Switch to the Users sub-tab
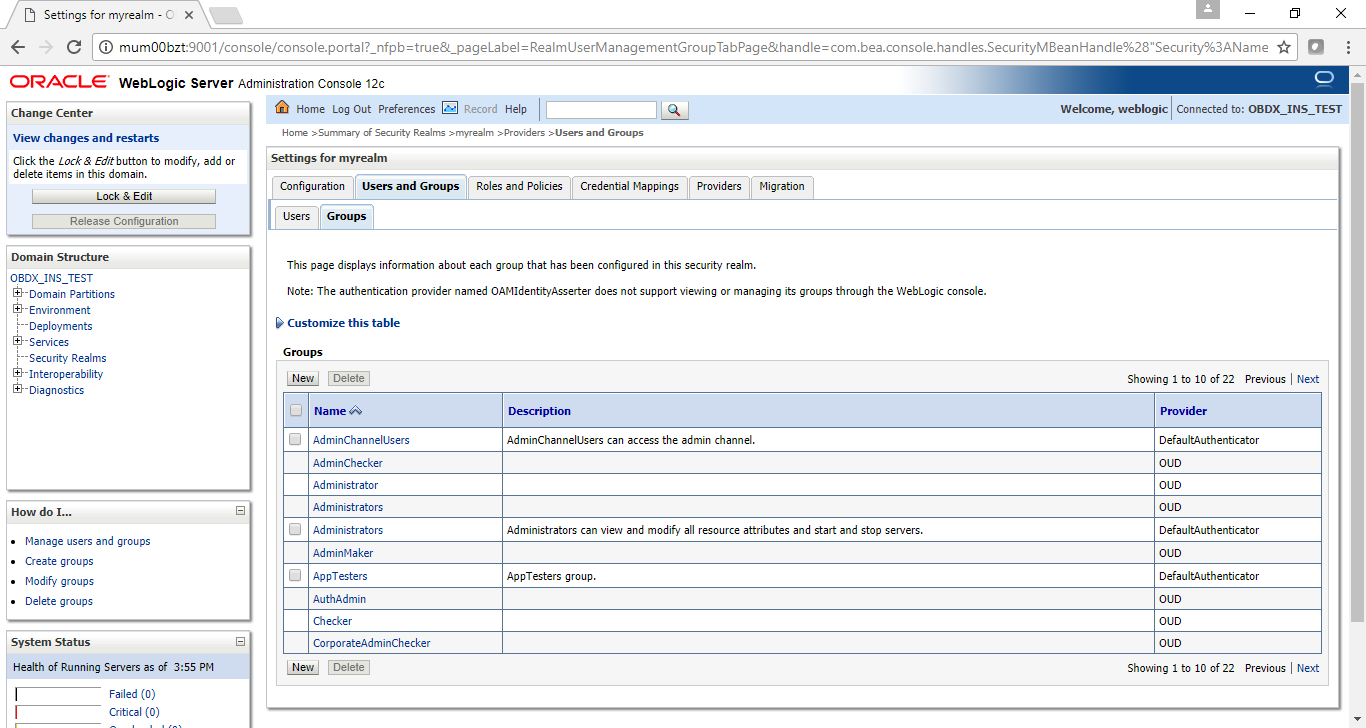 (296, 216)
